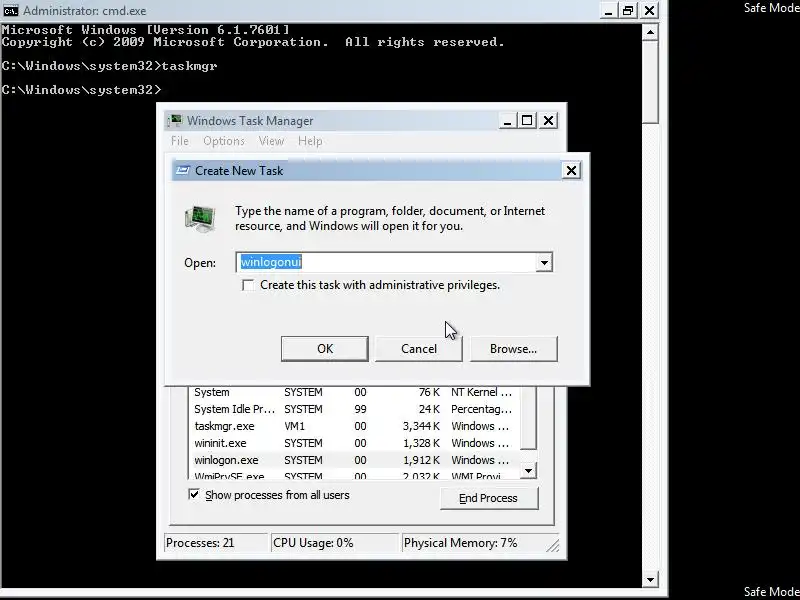Close the Create New Task dialog
Screen dimensions: 800x600
point(571,170)
